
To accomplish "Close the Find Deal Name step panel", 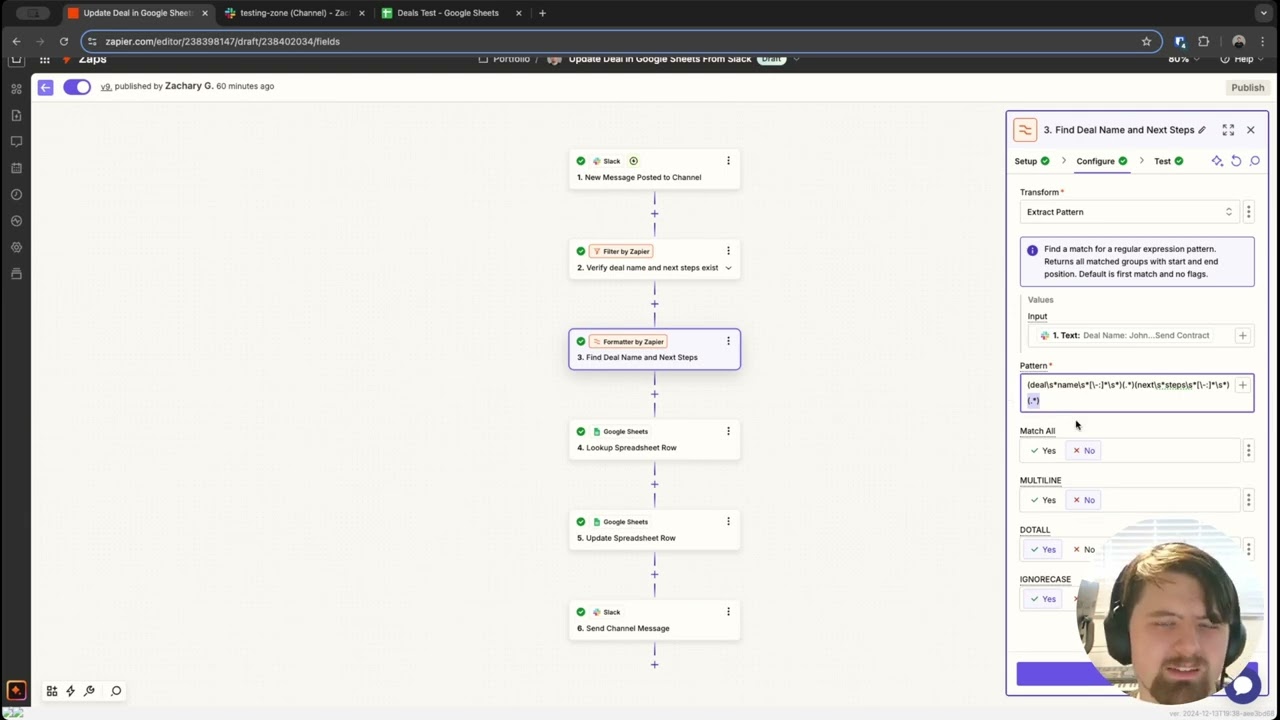I will coord(1250,130).
